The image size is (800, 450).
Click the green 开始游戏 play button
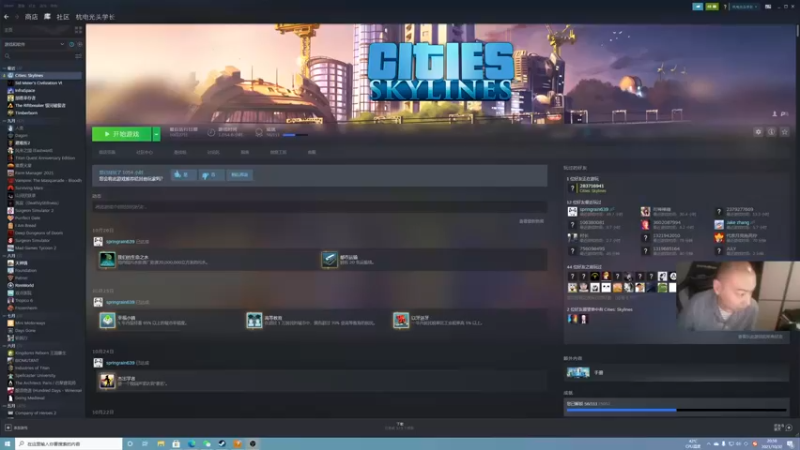121,134
